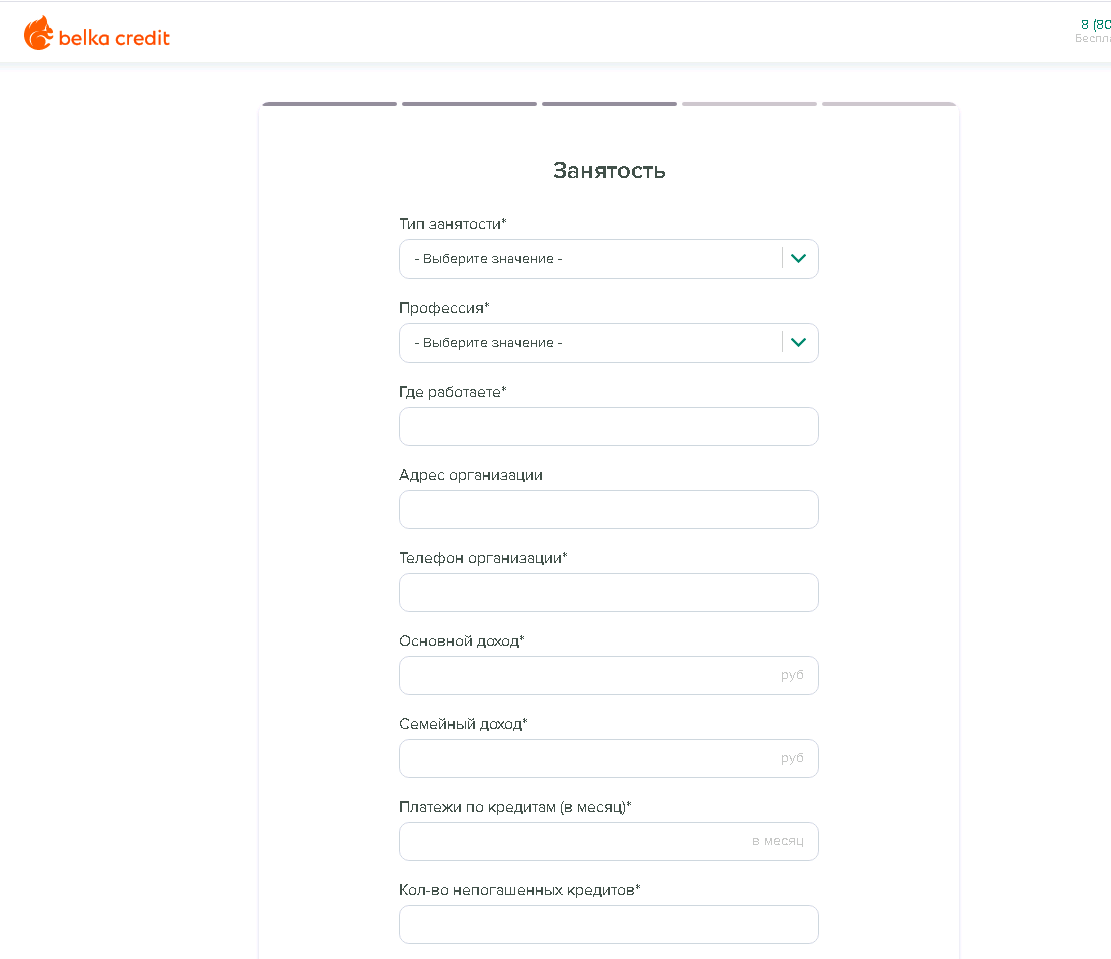Click the "belka credit" brand name

(112, 38)
